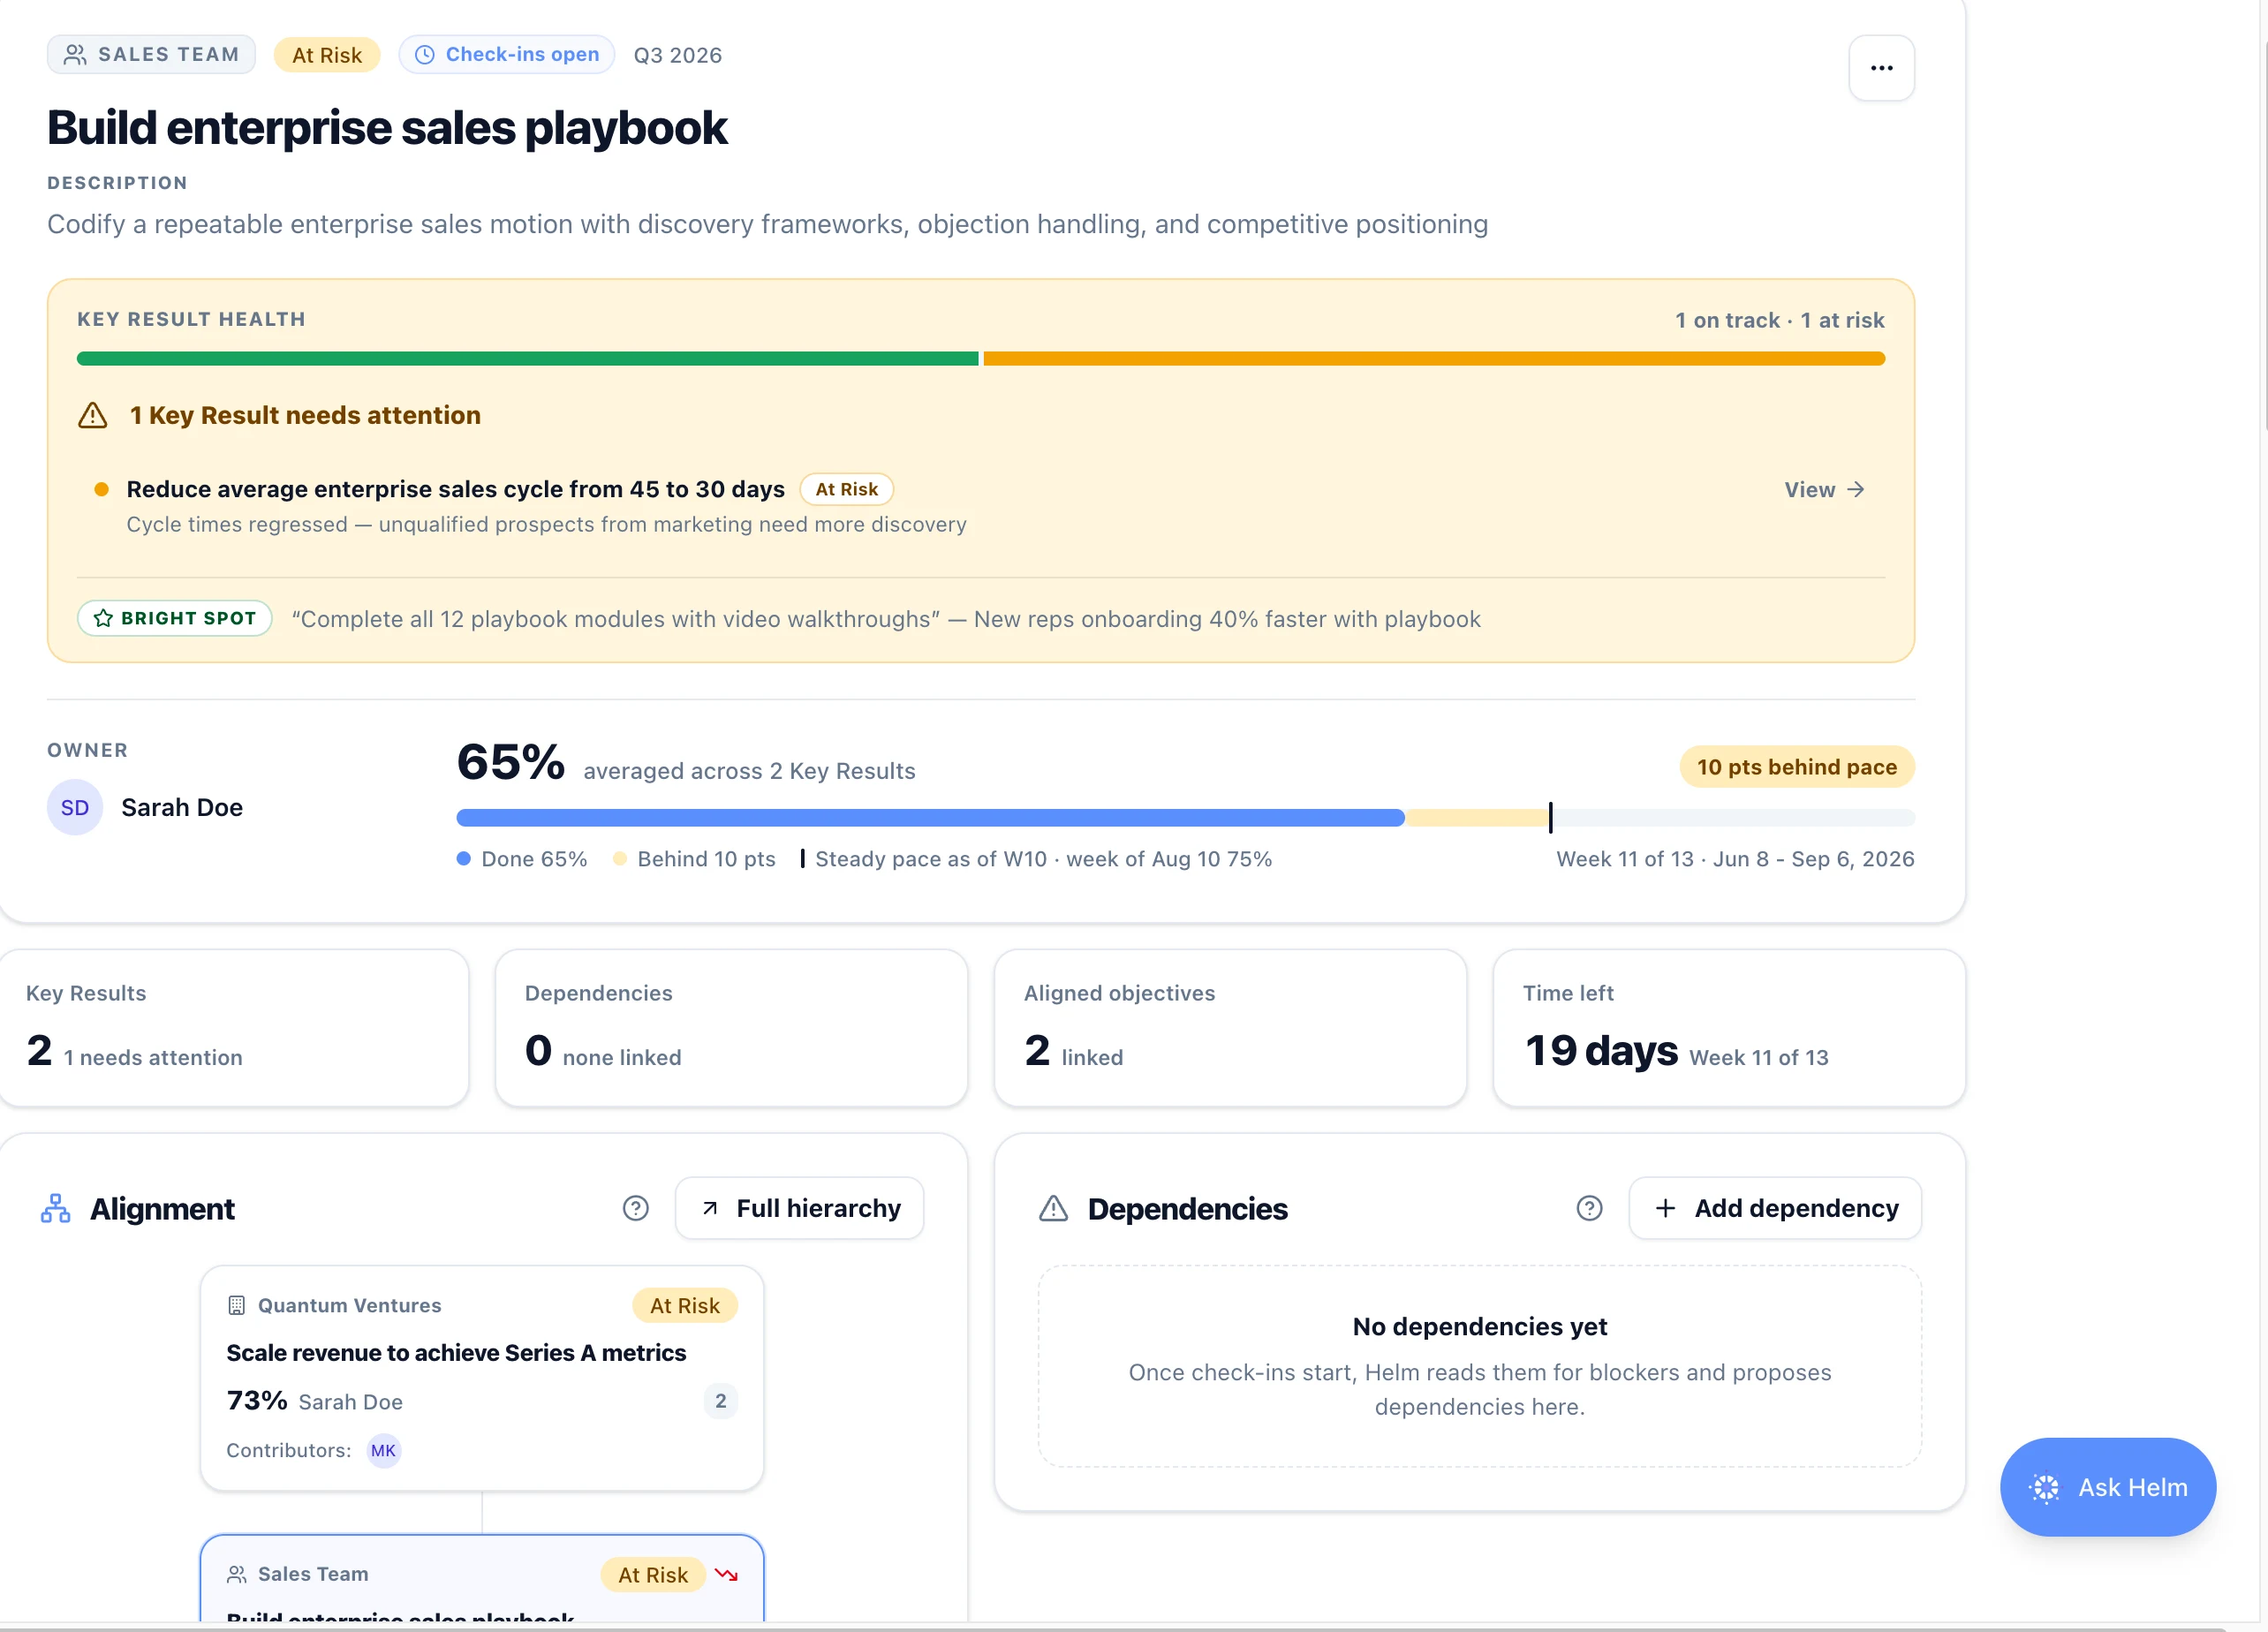The width and height of the screenshot is (2268, 1632).
Task: Open the Full hierarchy view
Action: 799,1208
